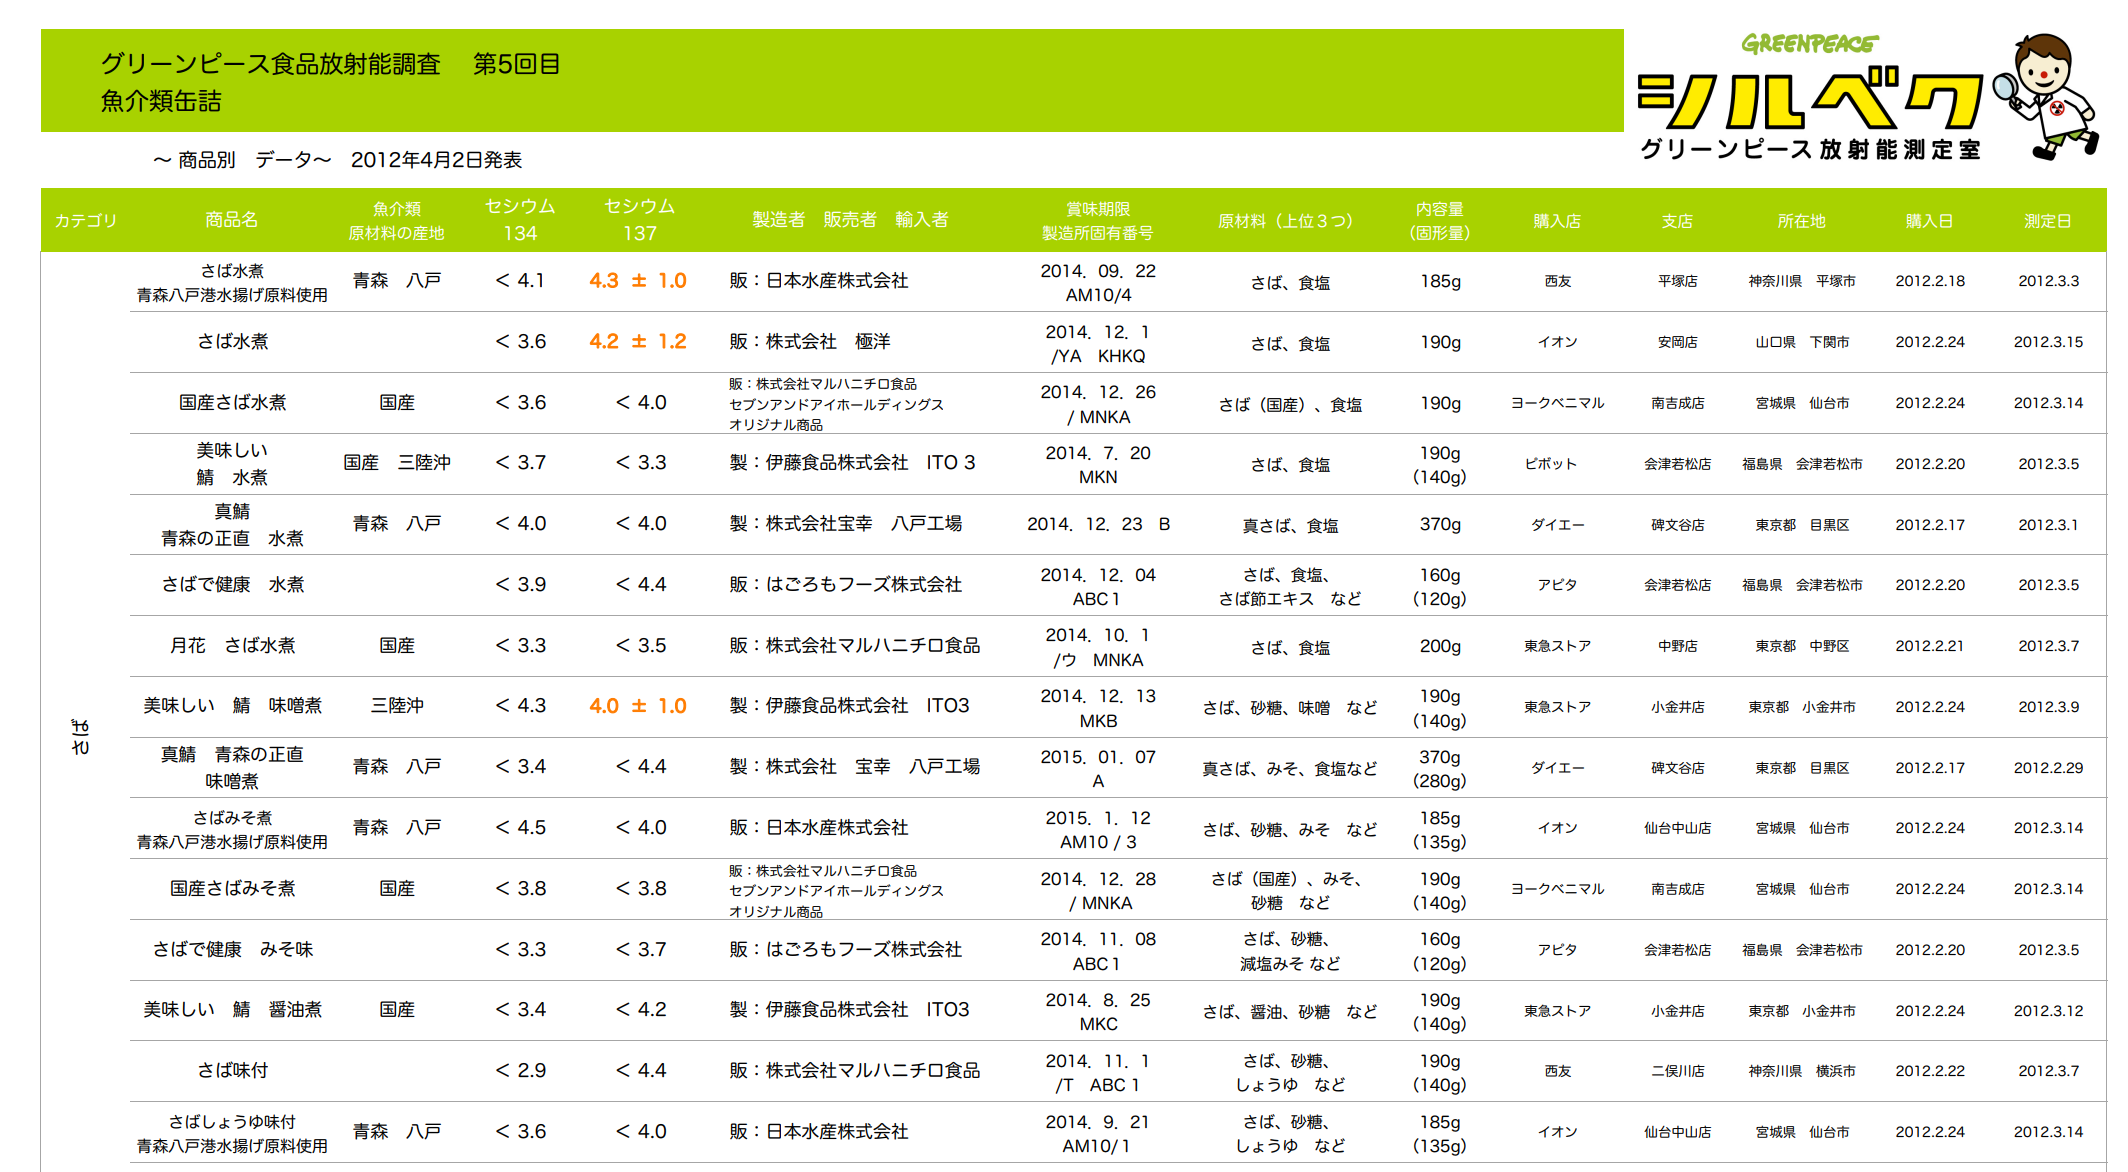
Task: Click the product name 月花 さば水煮
Action: tap(232, 646)
